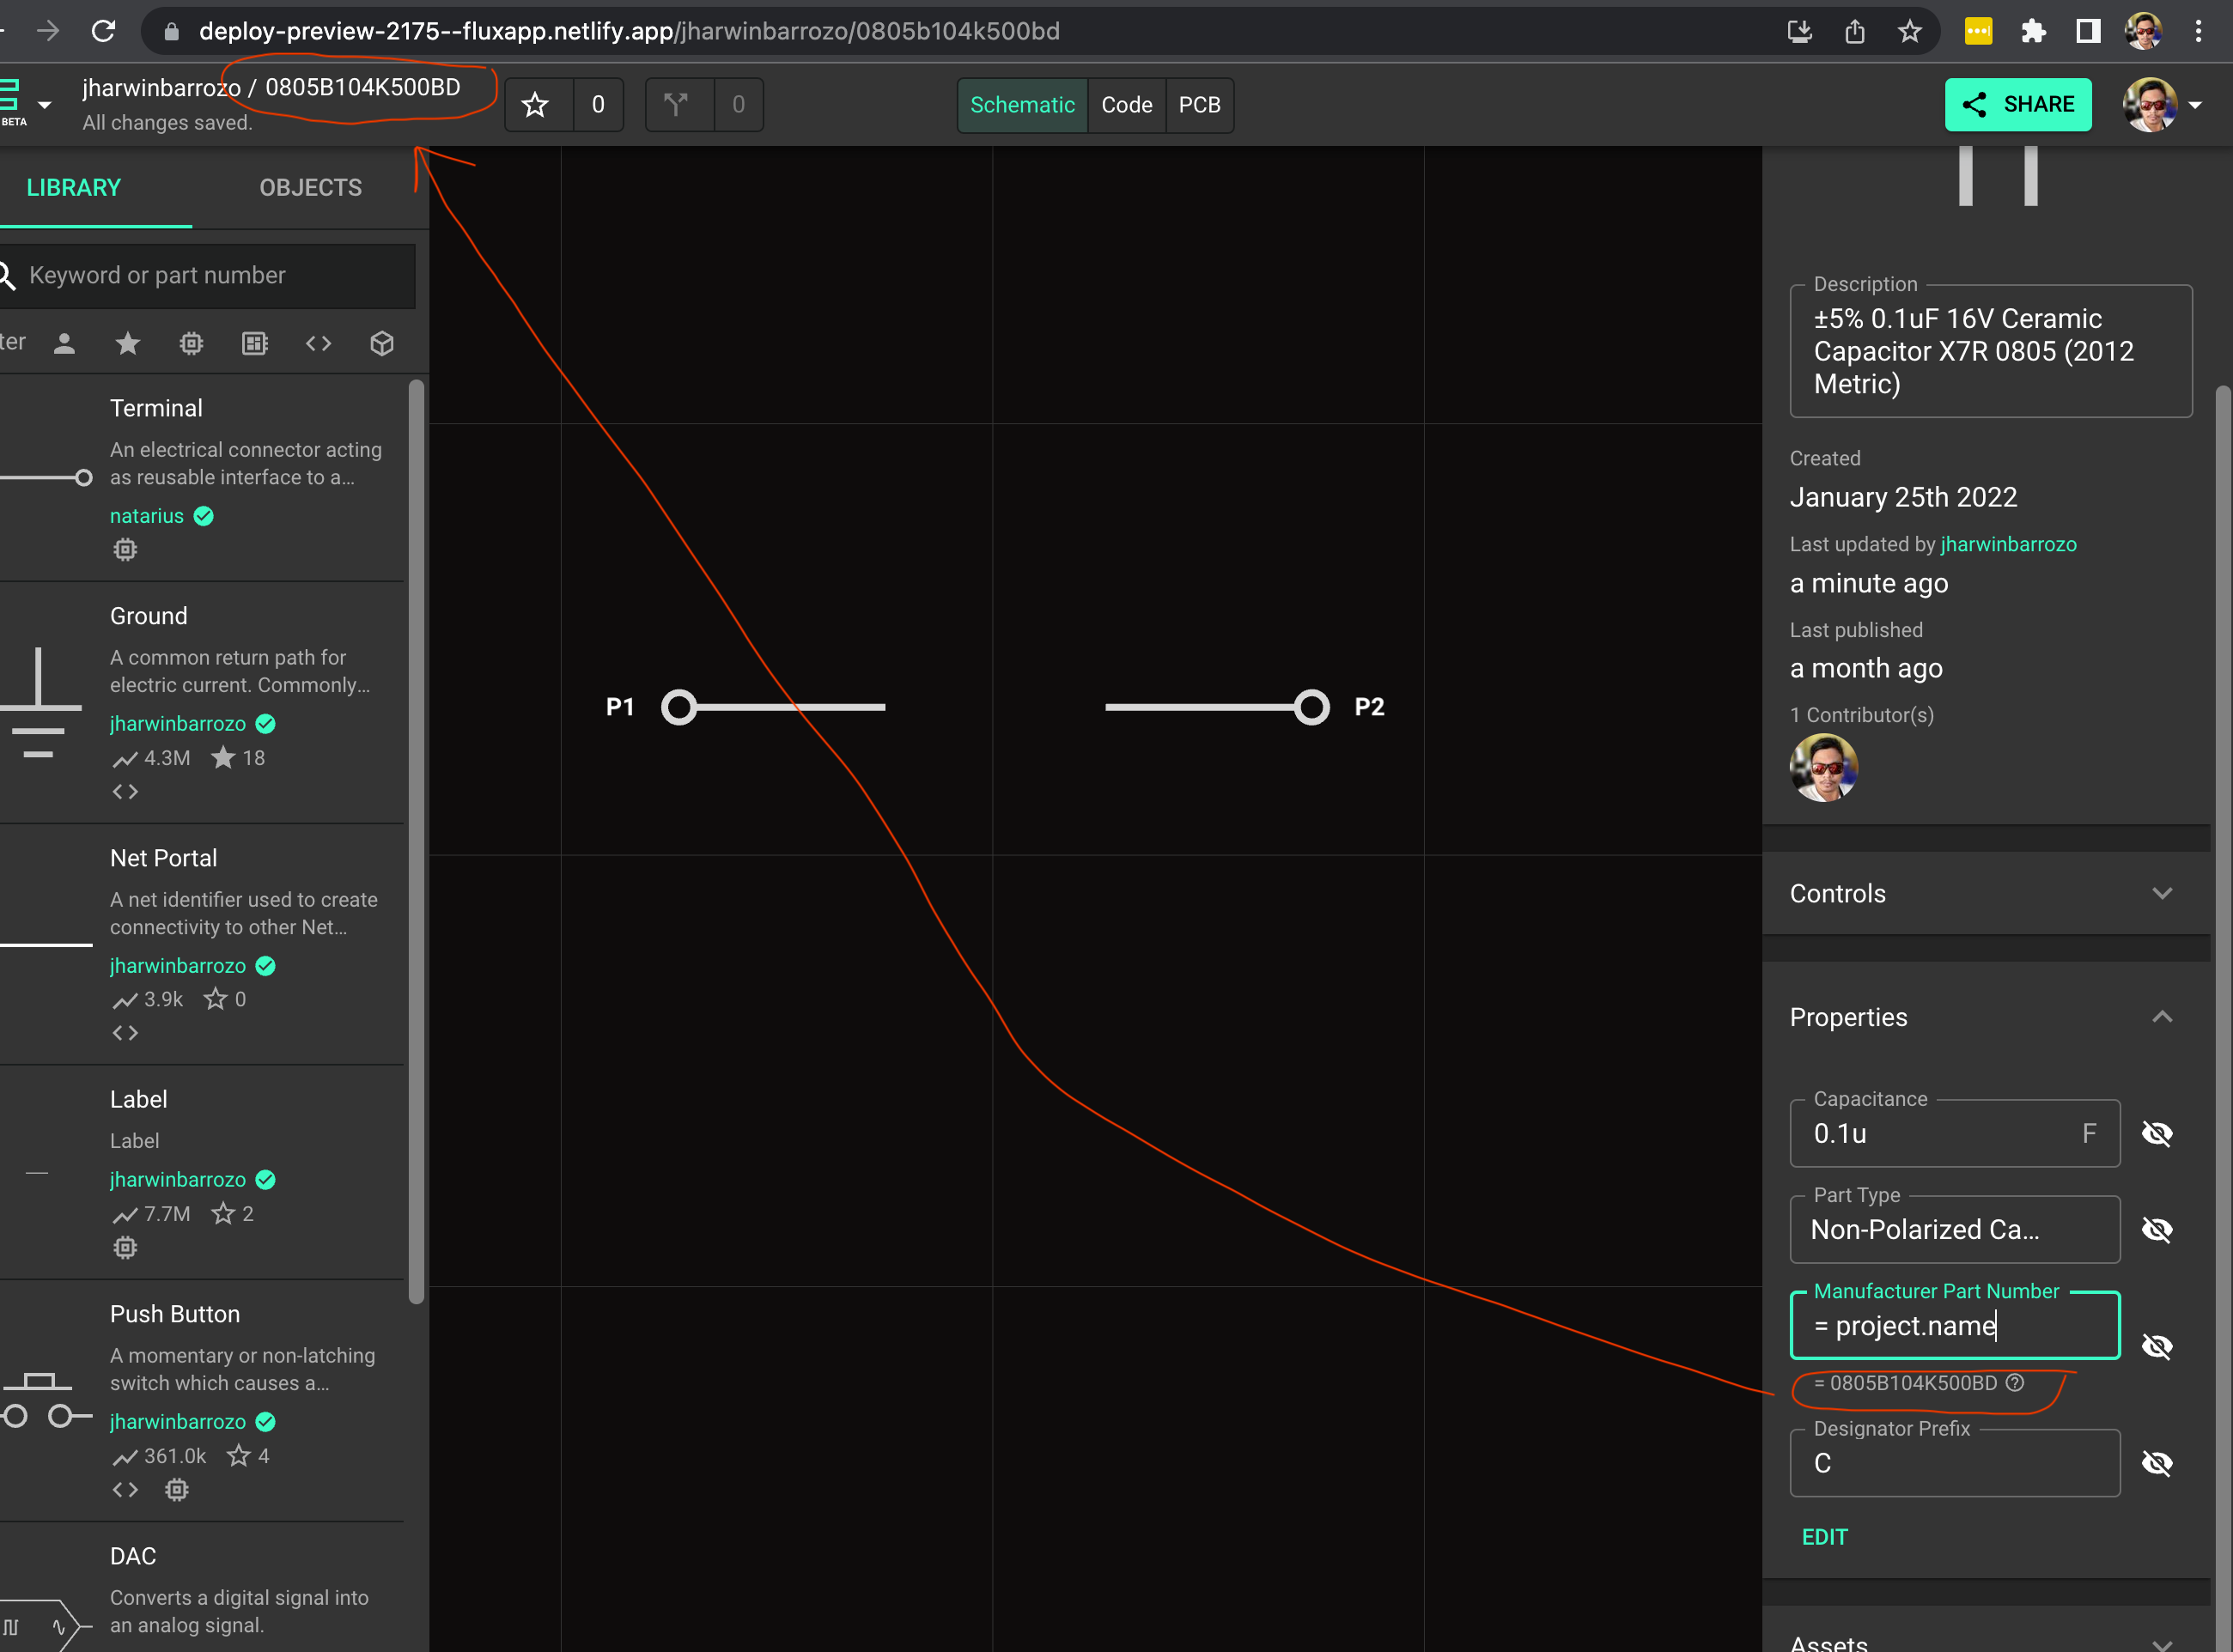Click the chip icon under Terminal entry

pos(125,549)
